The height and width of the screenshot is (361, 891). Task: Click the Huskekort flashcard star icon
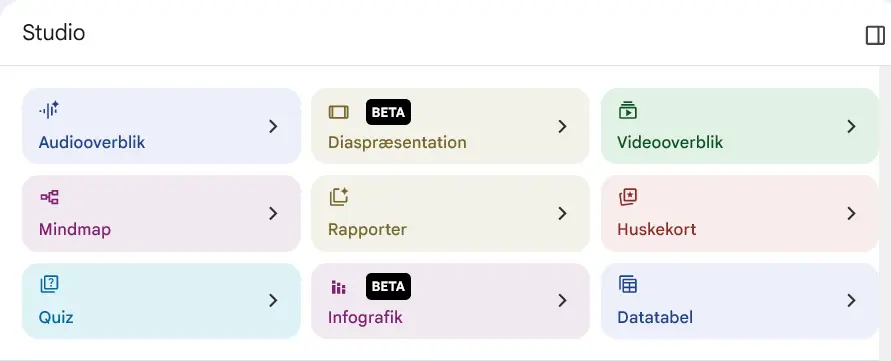(628, 197)
